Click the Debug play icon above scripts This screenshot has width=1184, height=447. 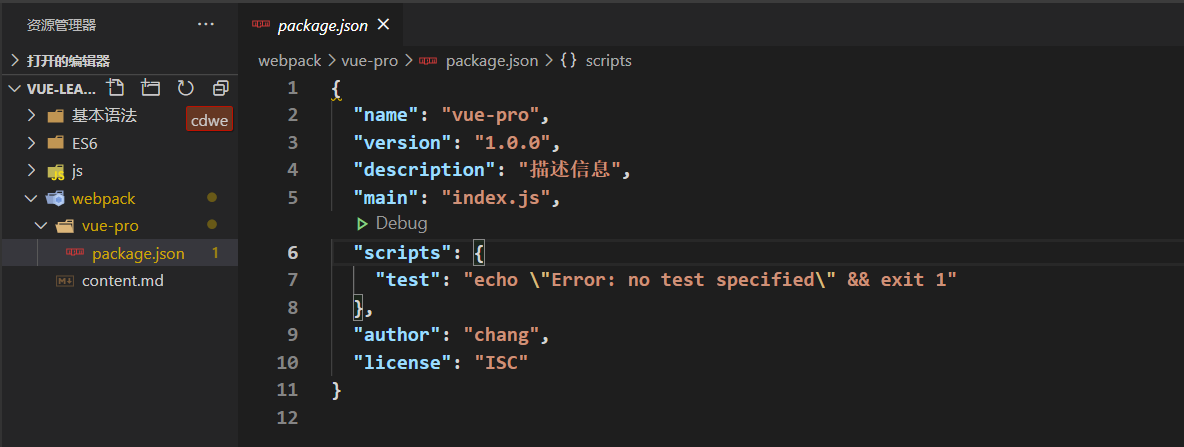point(362,223)
